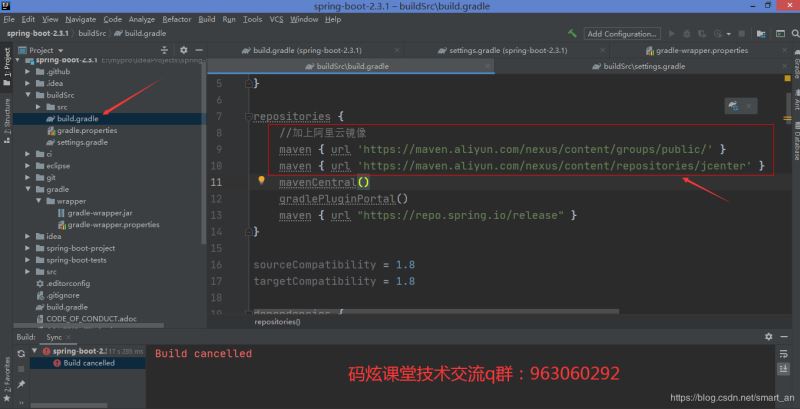Viewport: 800px width, 409px height.
Task: Click the green Build Project hammer icon
Action: coord(572,34)
